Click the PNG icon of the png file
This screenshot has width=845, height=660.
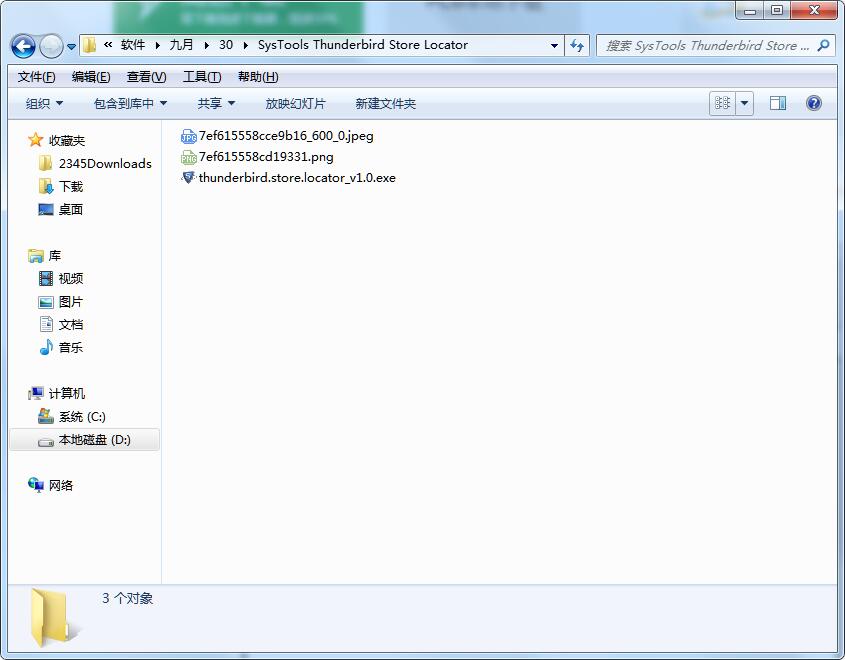coord(188,157)
